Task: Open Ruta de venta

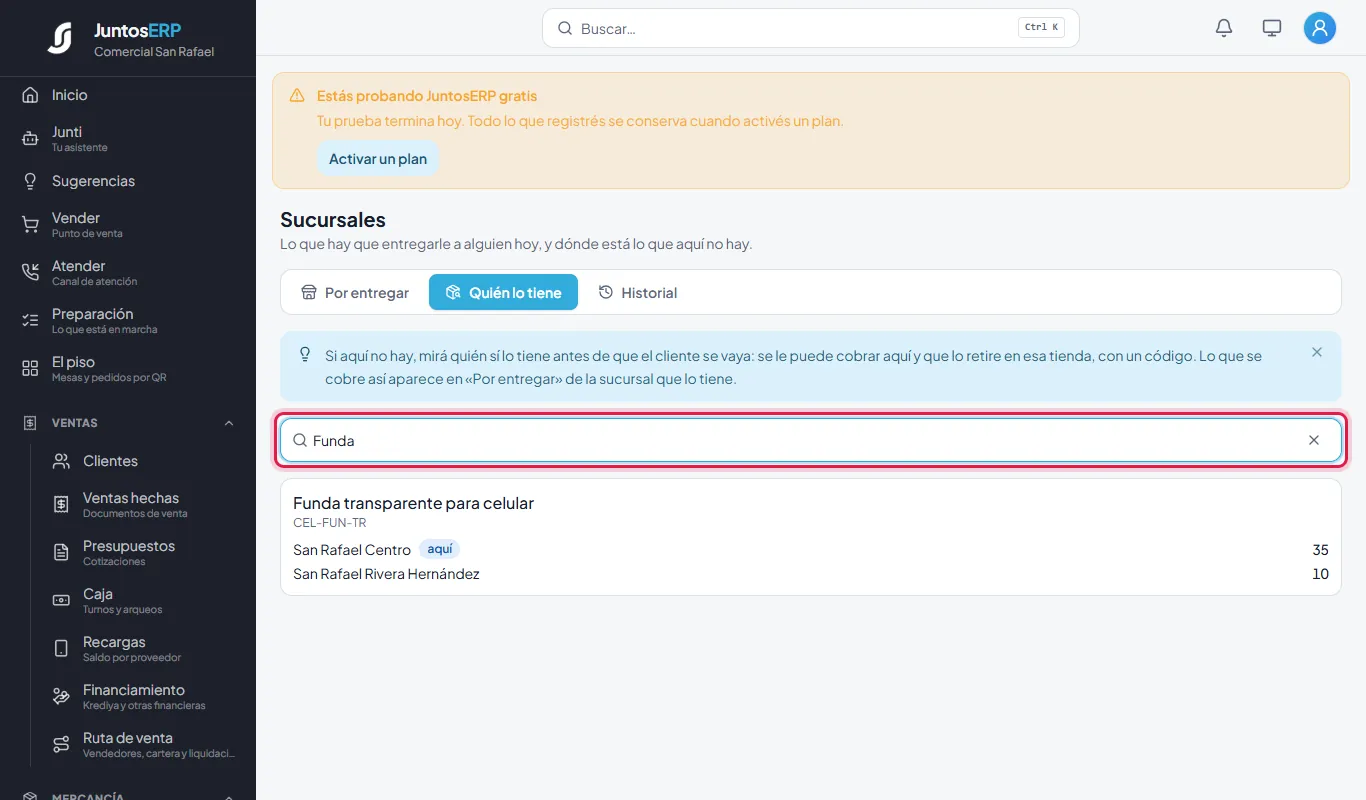Action: [x=143, y=744]
